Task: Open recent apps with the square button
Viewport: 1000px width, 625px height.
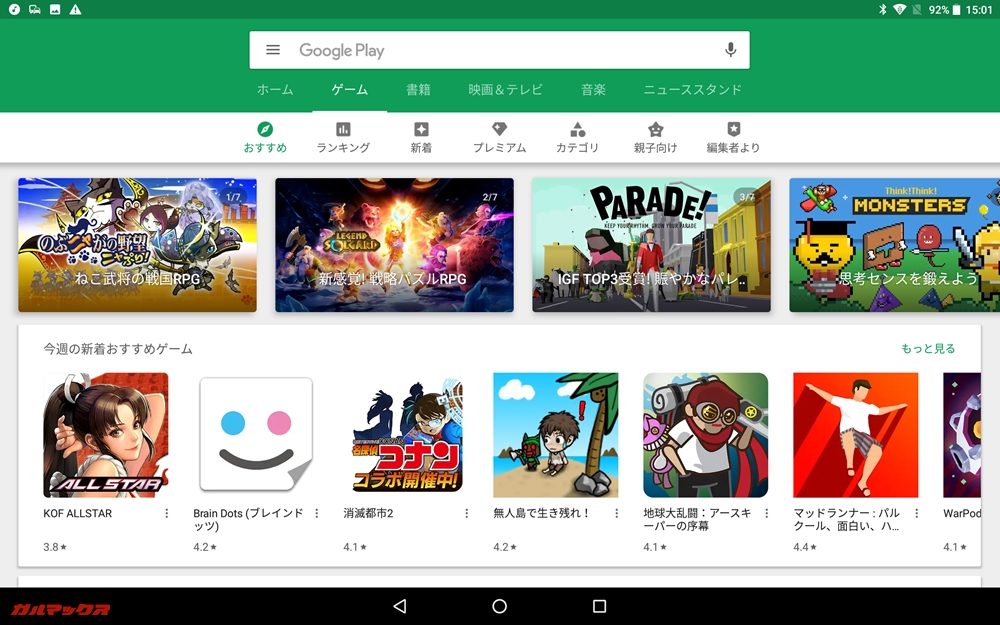Action: click(601, 604)
